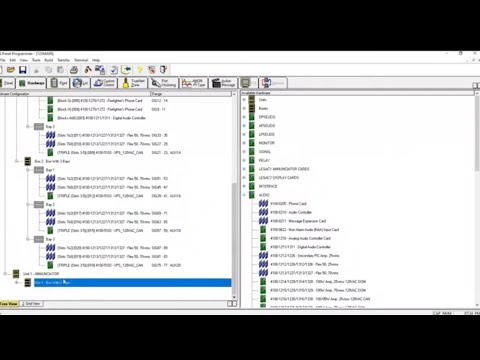This screenshot has height=360, width=480.
Task: Switch to the Tree View bottom tab
Action: point(9,304)
